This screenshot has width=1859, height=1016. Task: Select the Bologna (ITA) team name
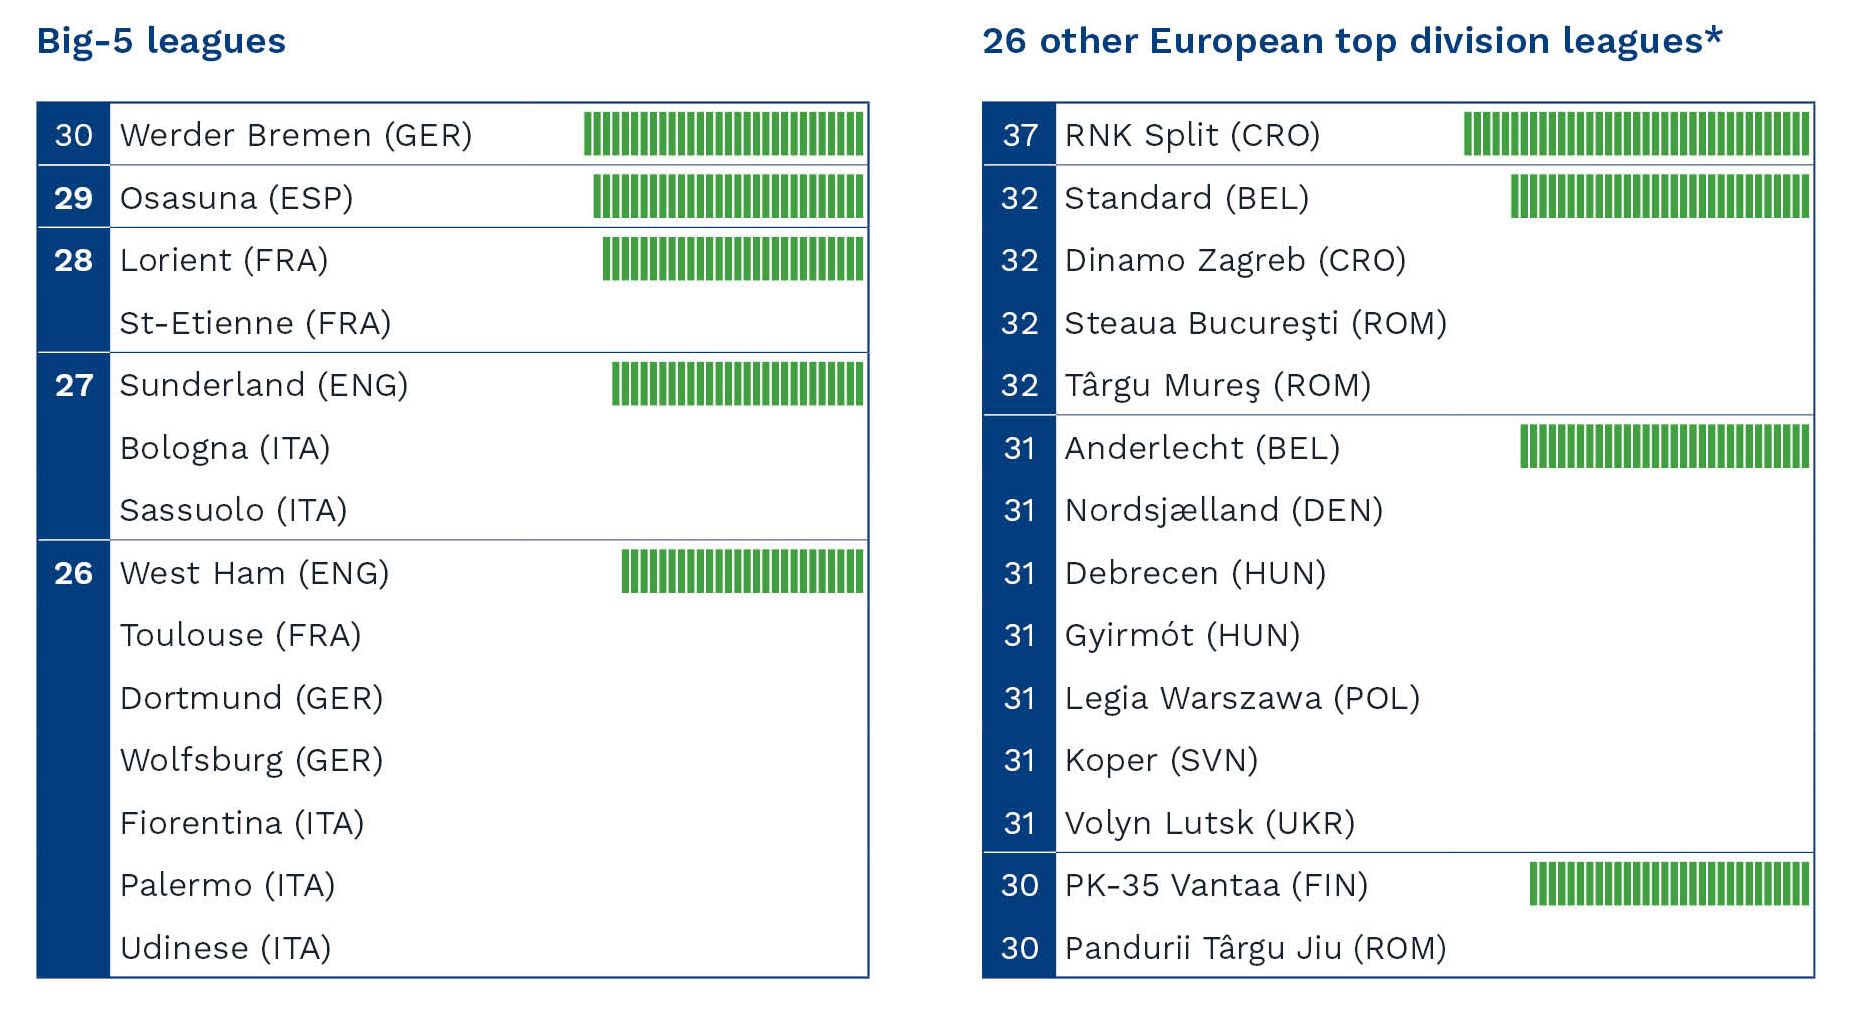coord(224,448)
